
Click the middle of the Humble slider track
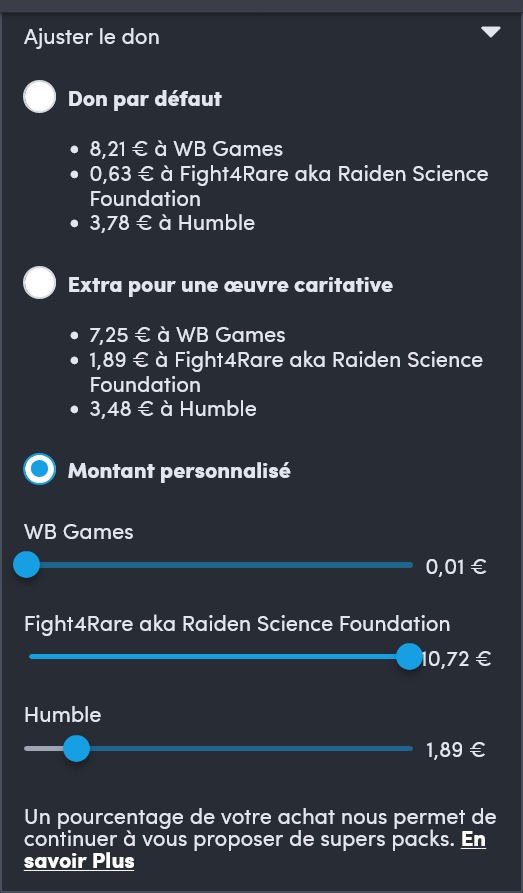click(219, 748)
